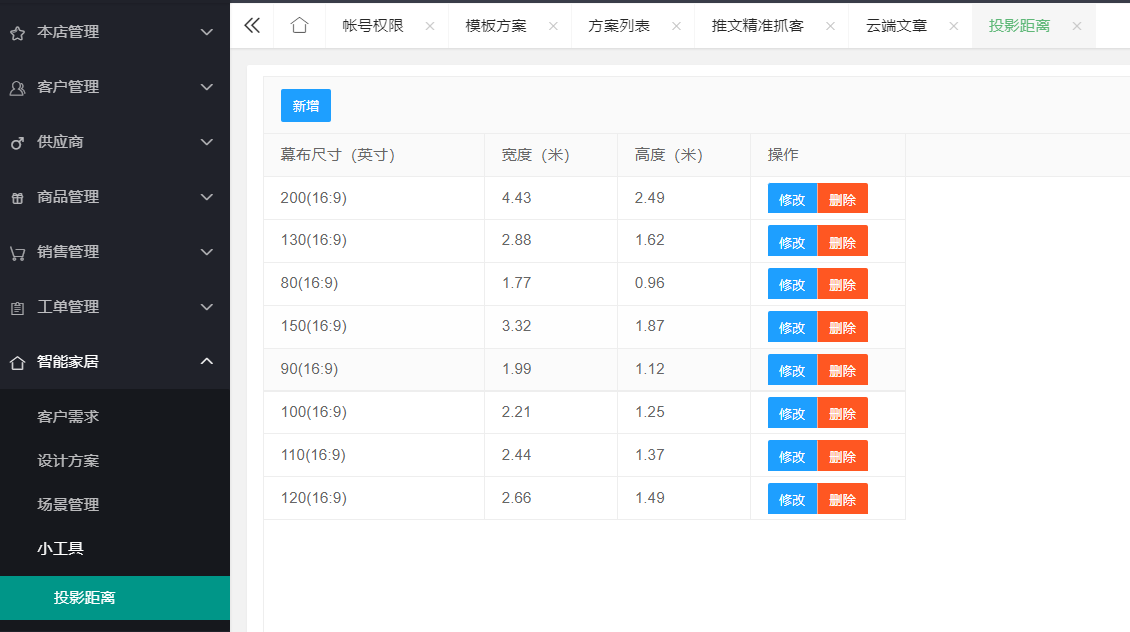This screenshot has width=1130, height=632.
Task: Click the star icon beside 本店管理
Action: point(17,33)
